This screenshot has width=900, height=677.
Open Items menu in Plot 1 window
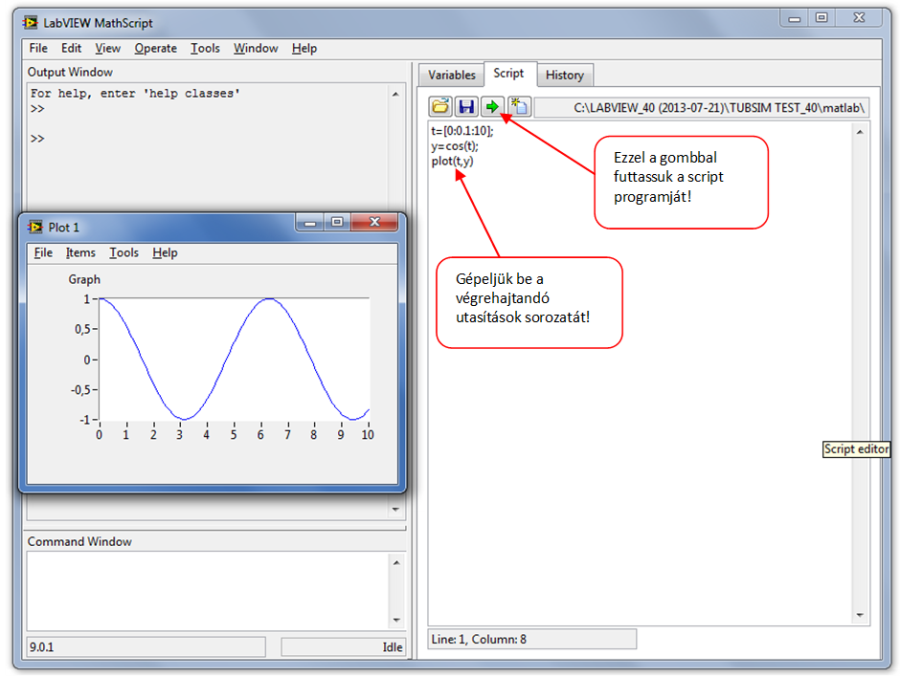tap(80, 253)
